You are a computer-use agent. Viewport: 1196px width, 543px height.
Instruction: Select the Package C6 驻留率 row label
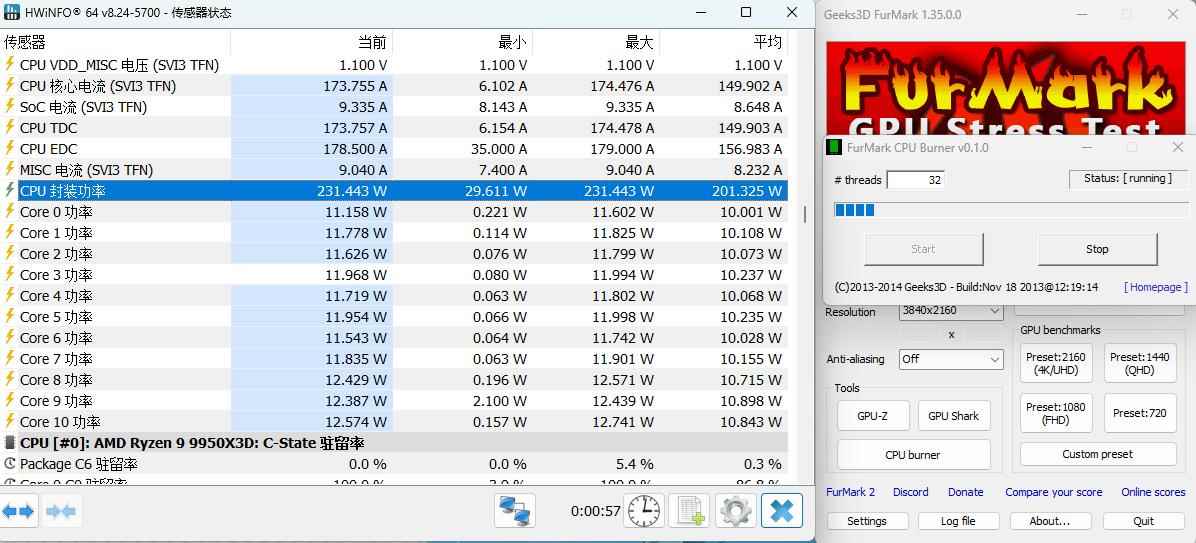pyautogui.click(x=79, y=464)
